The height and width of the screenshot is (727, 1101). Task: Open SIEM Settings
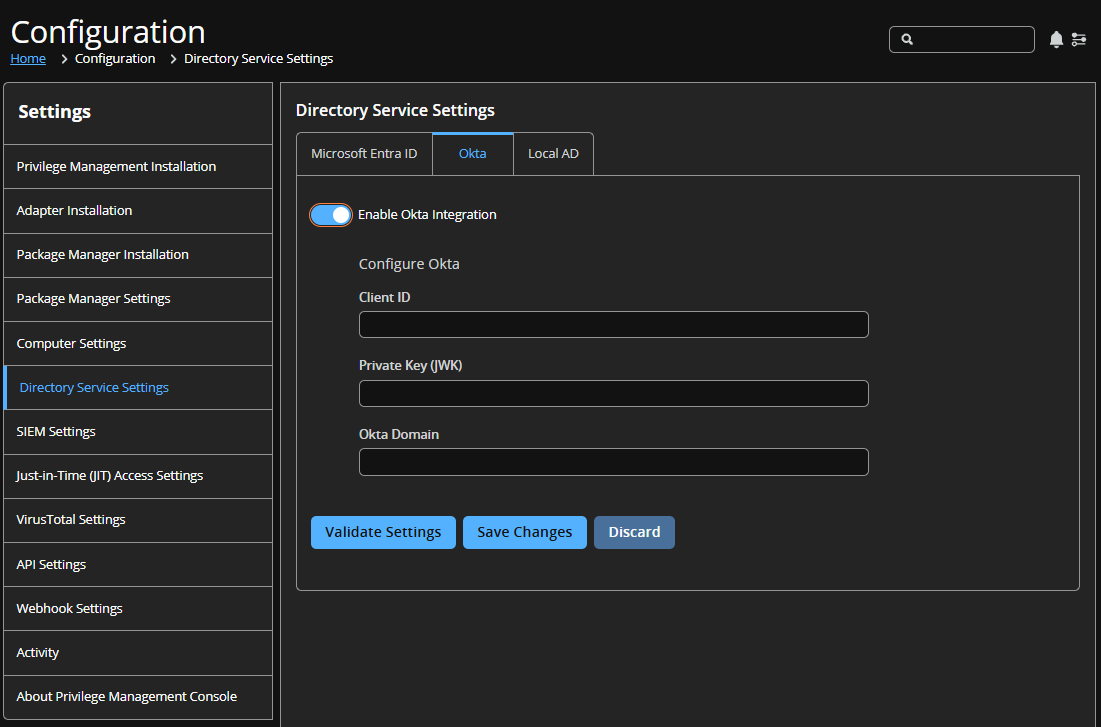138,432
